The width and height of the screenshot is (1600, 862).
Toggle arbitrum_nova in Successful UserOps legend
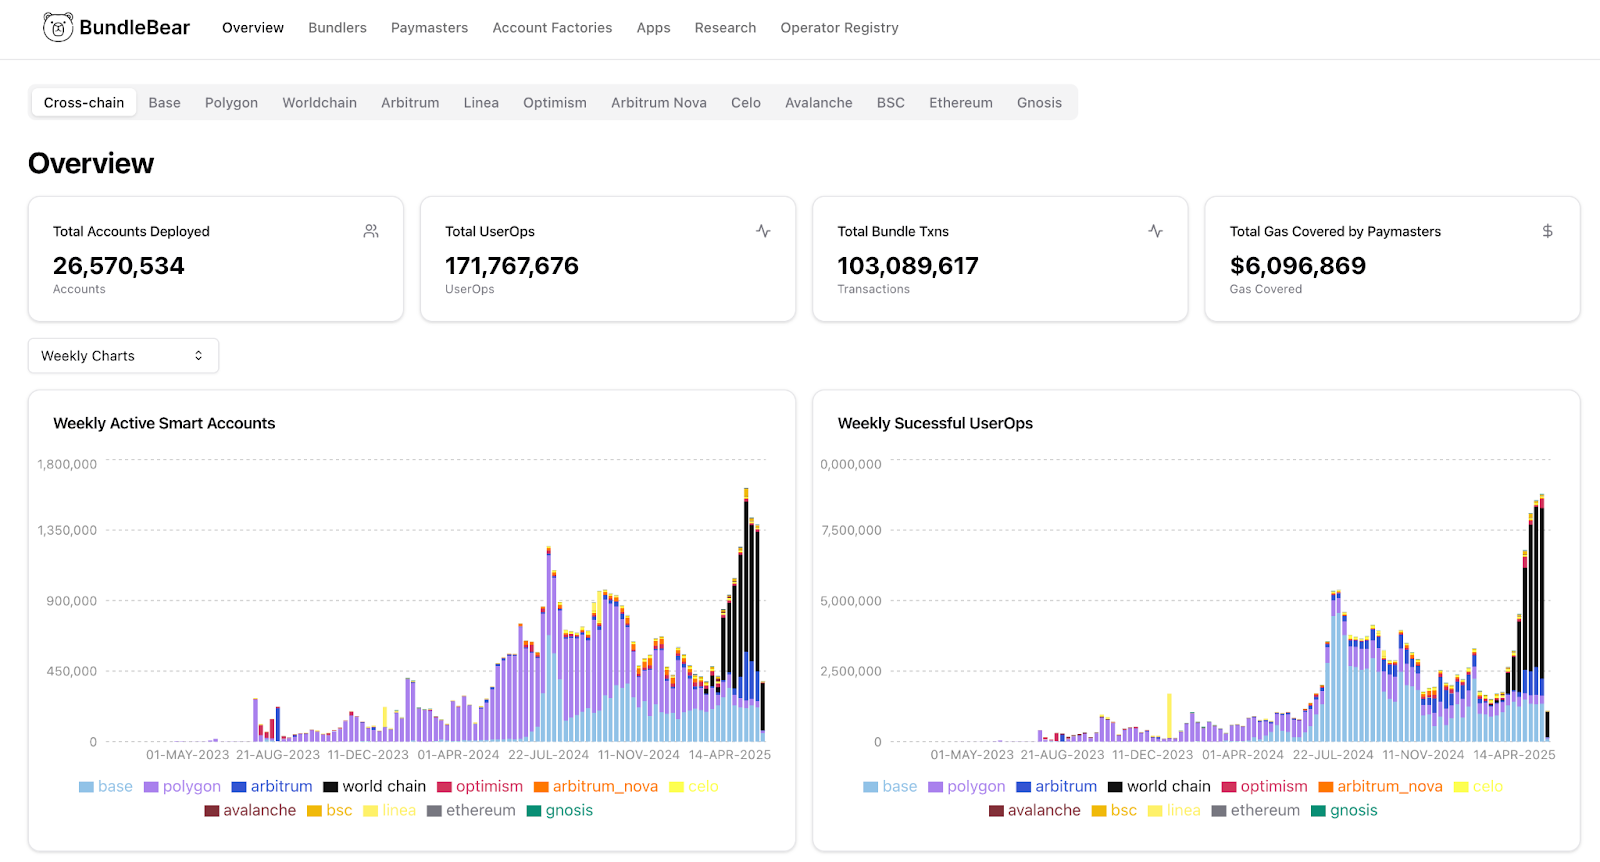(x=1380, y=787)
